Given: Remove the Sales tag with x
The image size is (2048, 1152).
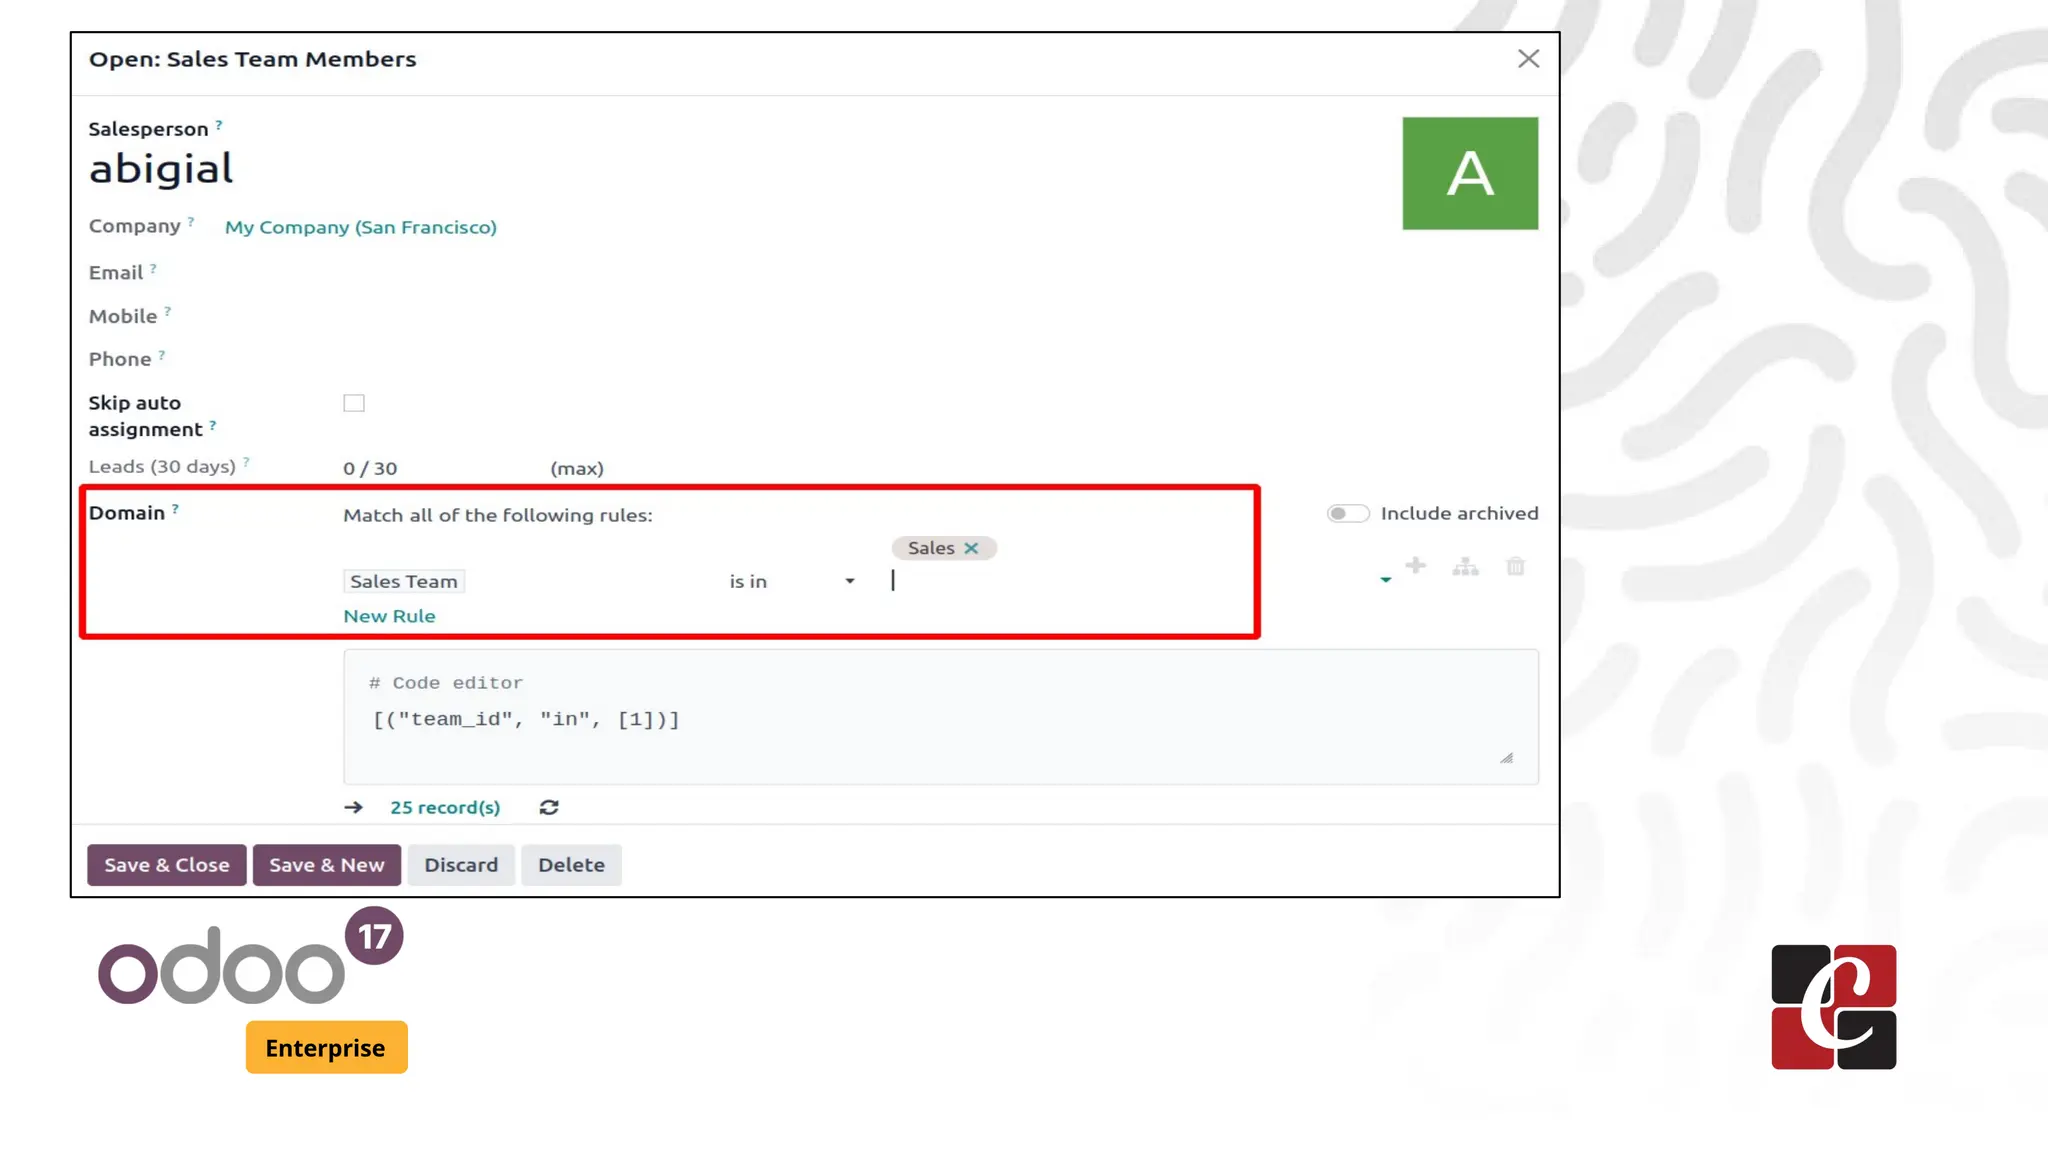Looking at the screenshot, I should point(971,548).
